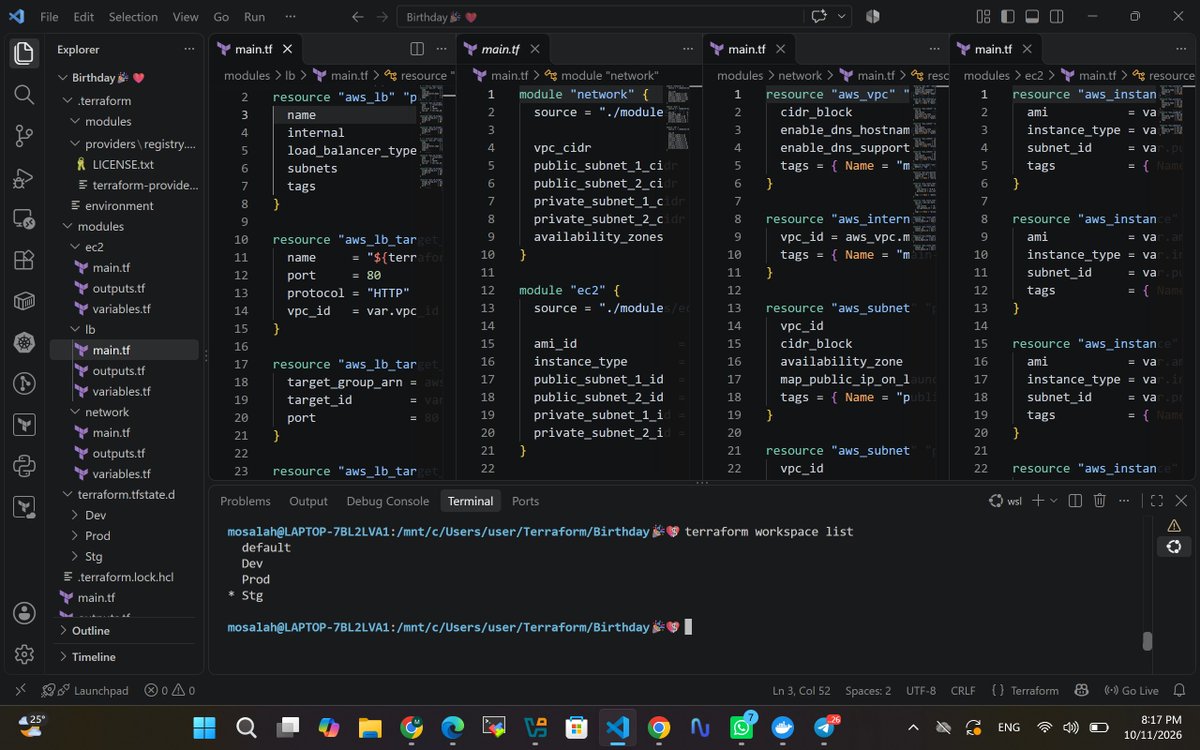This screenshot has width=1200, height=750.
Task: Open the Extensions view
Action: click(x=24, y=260)
